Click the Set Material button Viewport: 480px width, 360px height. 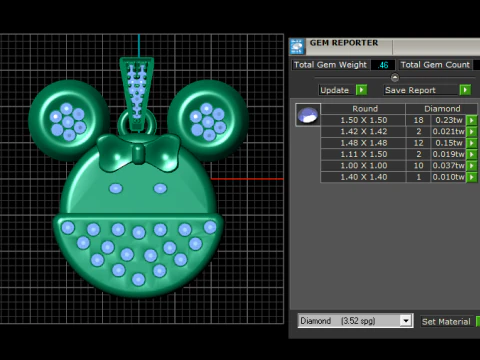click(446, 322)
